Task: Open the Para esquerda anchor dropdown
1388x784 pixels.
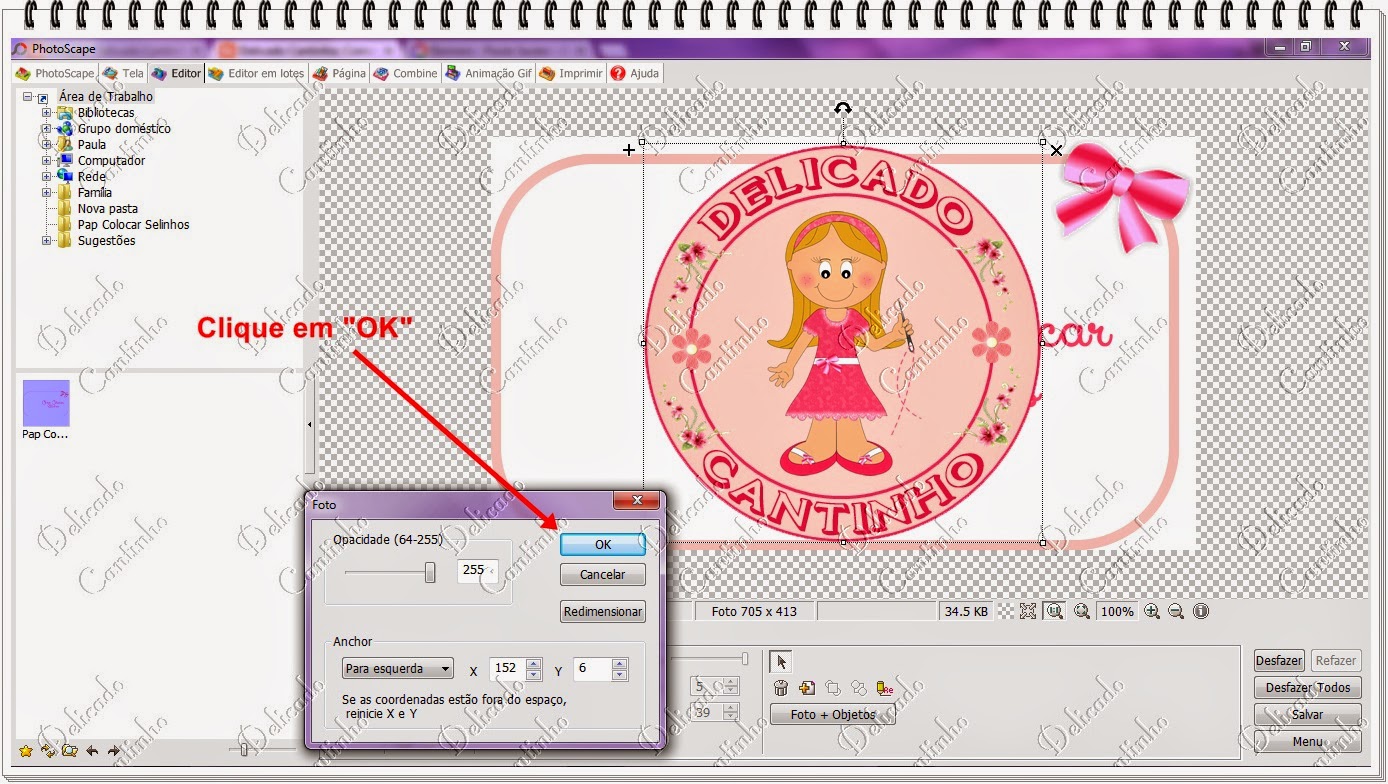Action: tap(397, 668)
